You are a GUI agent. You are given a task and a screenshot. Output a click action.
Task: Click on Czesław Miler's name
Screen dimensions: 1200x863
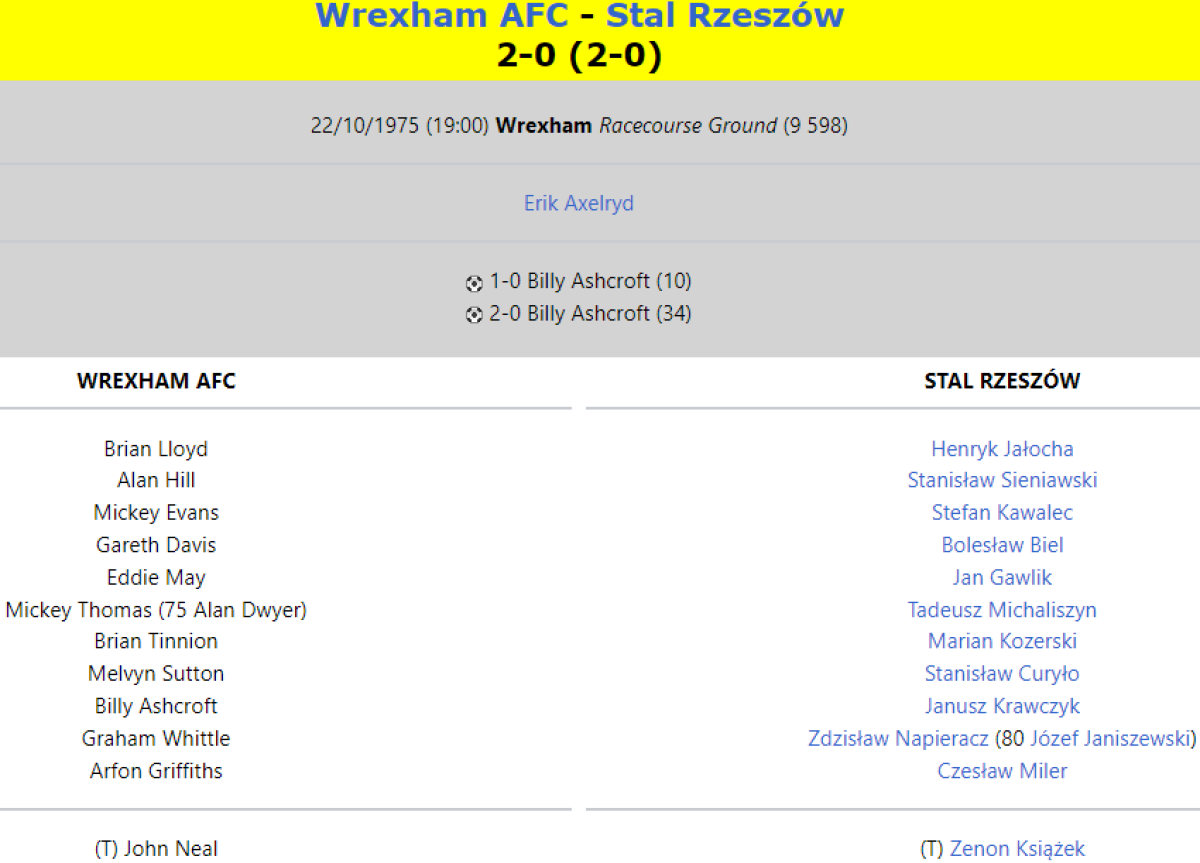pyautogui.click(x=1002, y=771)
